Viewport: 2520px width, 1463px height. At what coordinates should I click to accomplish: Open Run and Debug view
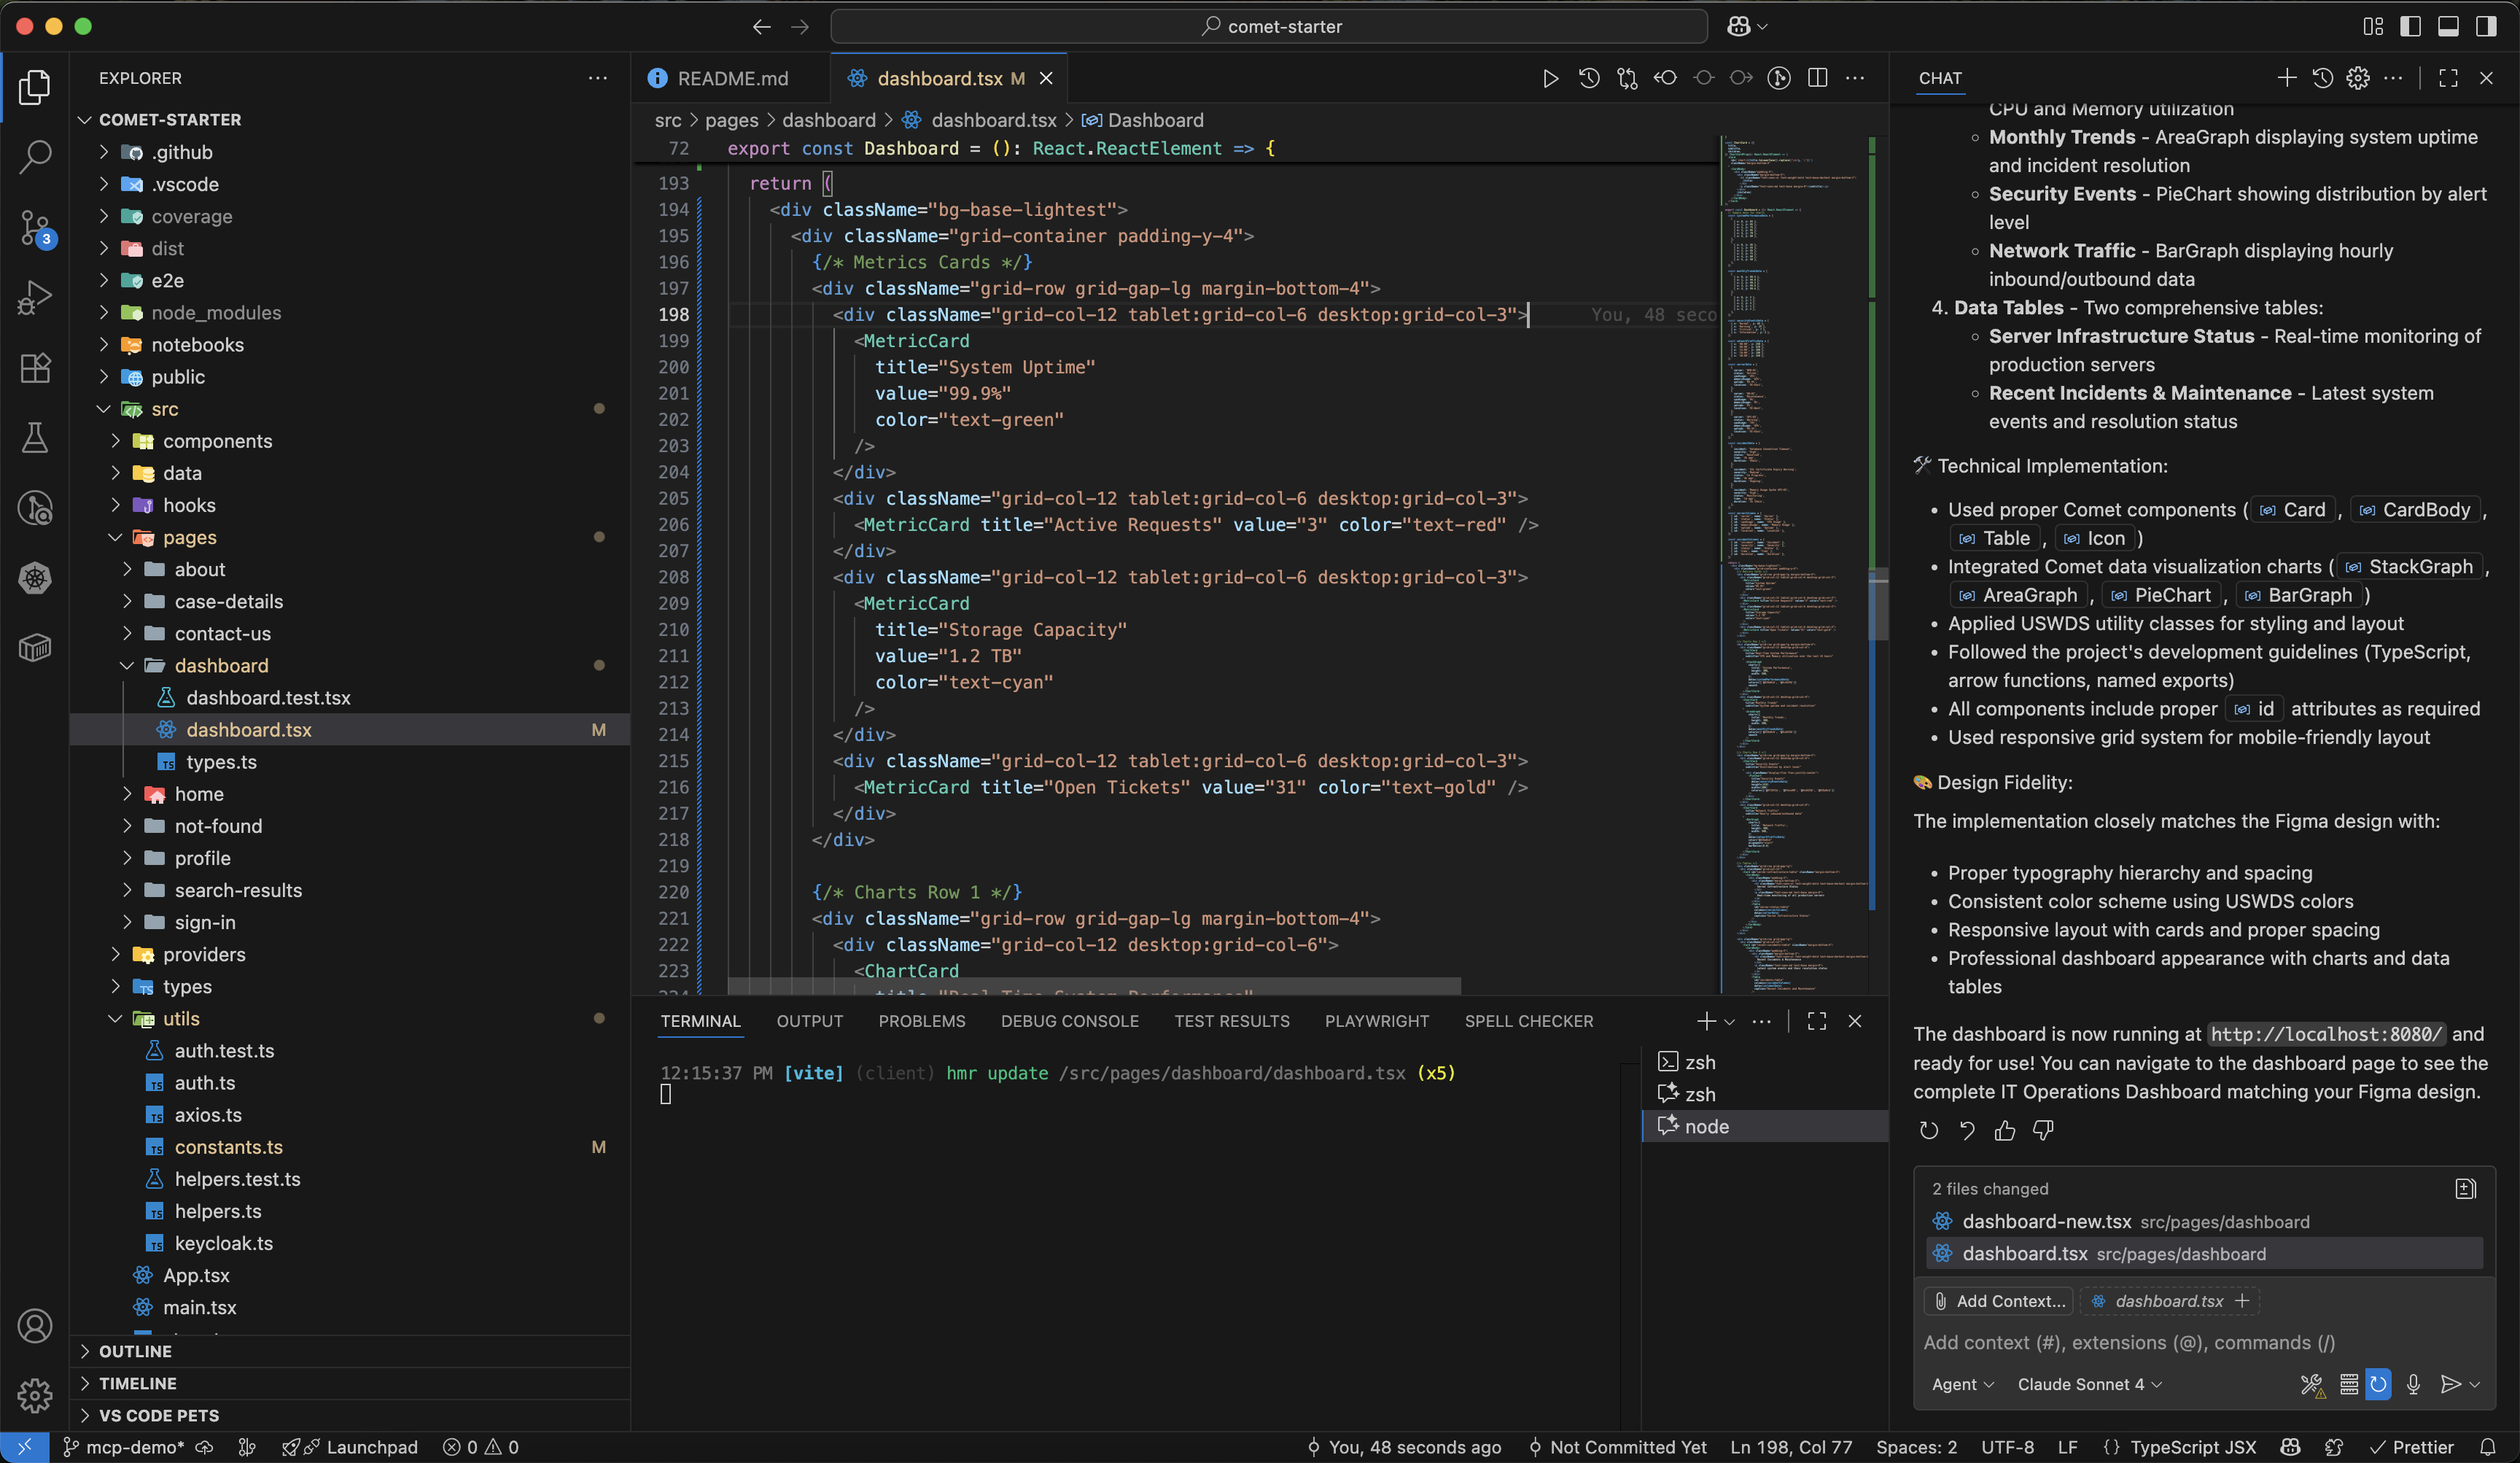pyautogui.click(x=35, y=298)
